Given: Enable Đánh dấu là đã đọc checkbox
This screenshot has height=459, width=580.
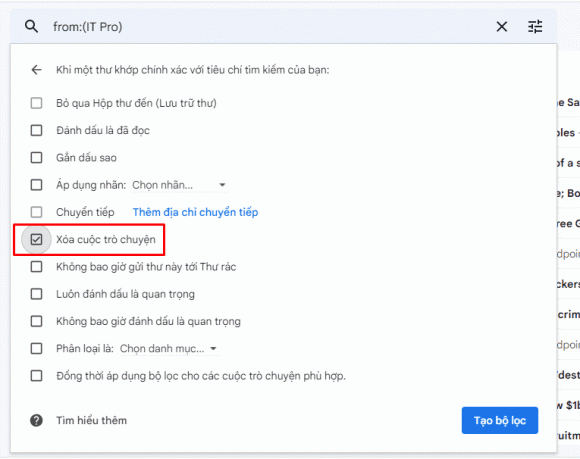Looking at the screenshot, I should tap(36, 130).
